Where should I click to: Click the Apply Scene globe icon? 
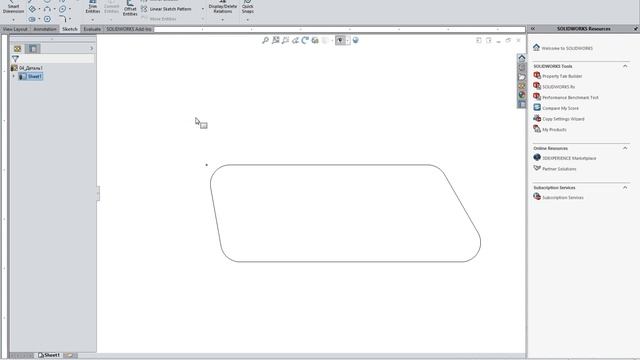pyautogui.click(x=356, y=40)
